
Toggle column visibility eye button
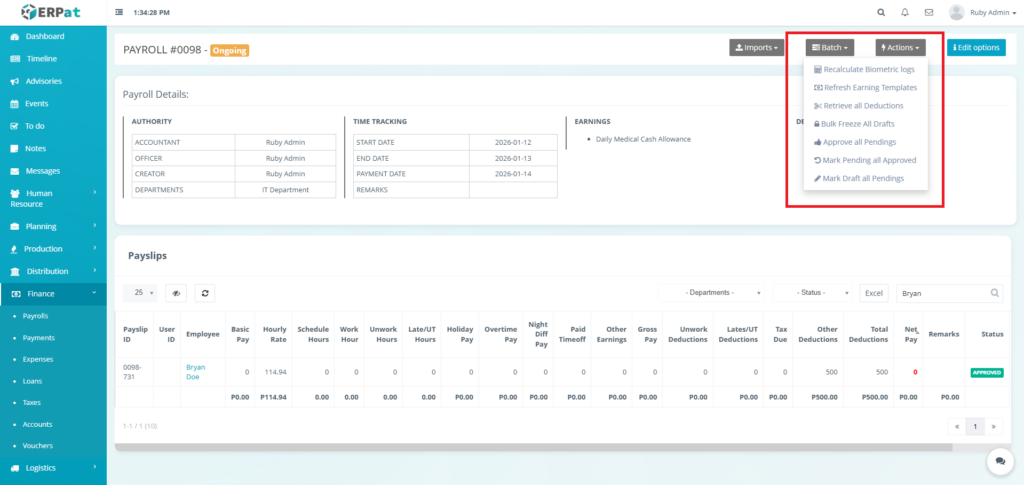(x=176, y=293)
